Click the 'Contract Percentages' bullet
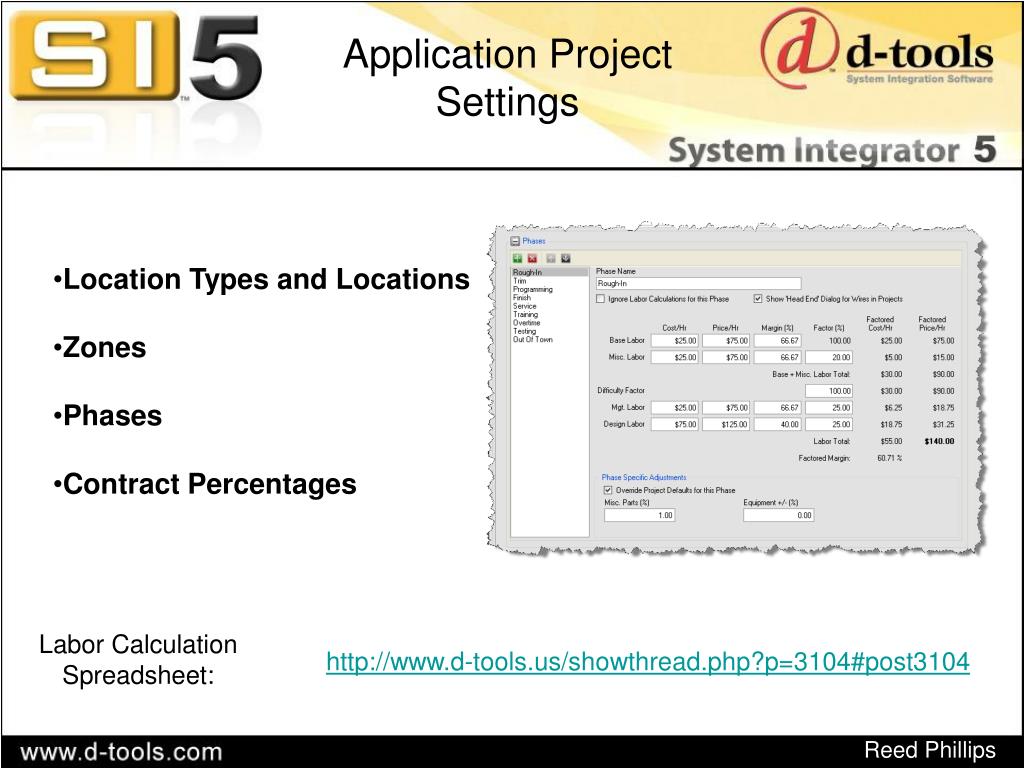 [x=205, y=485]
